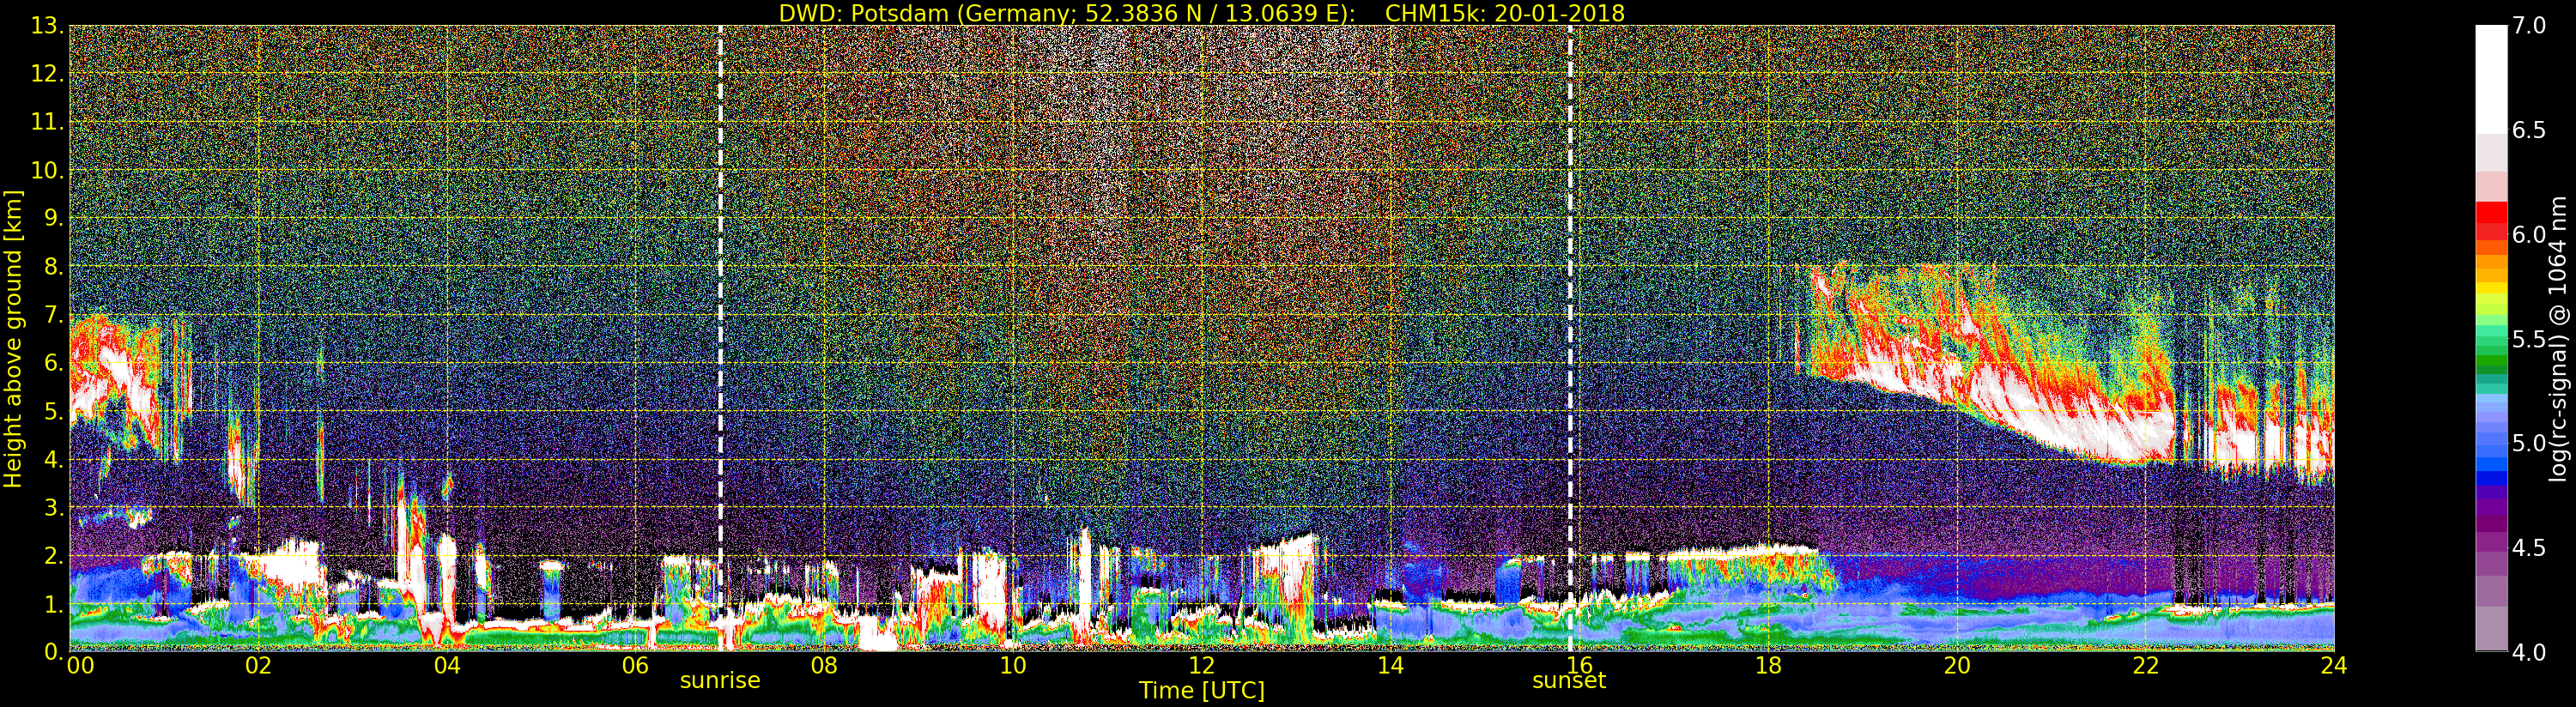2576x707 pixels.
Task: Click the '1.' height axis tick label
Action: coord(53,604)
